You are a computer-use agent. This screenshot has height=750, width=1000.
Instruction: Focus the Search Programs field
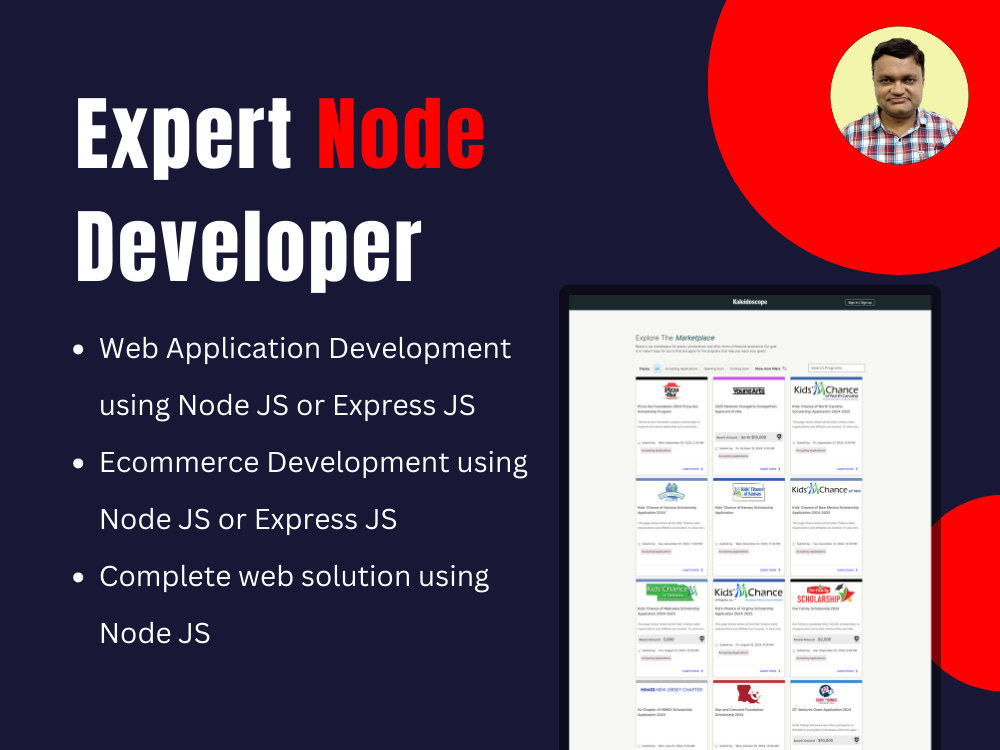click(836, 368)
